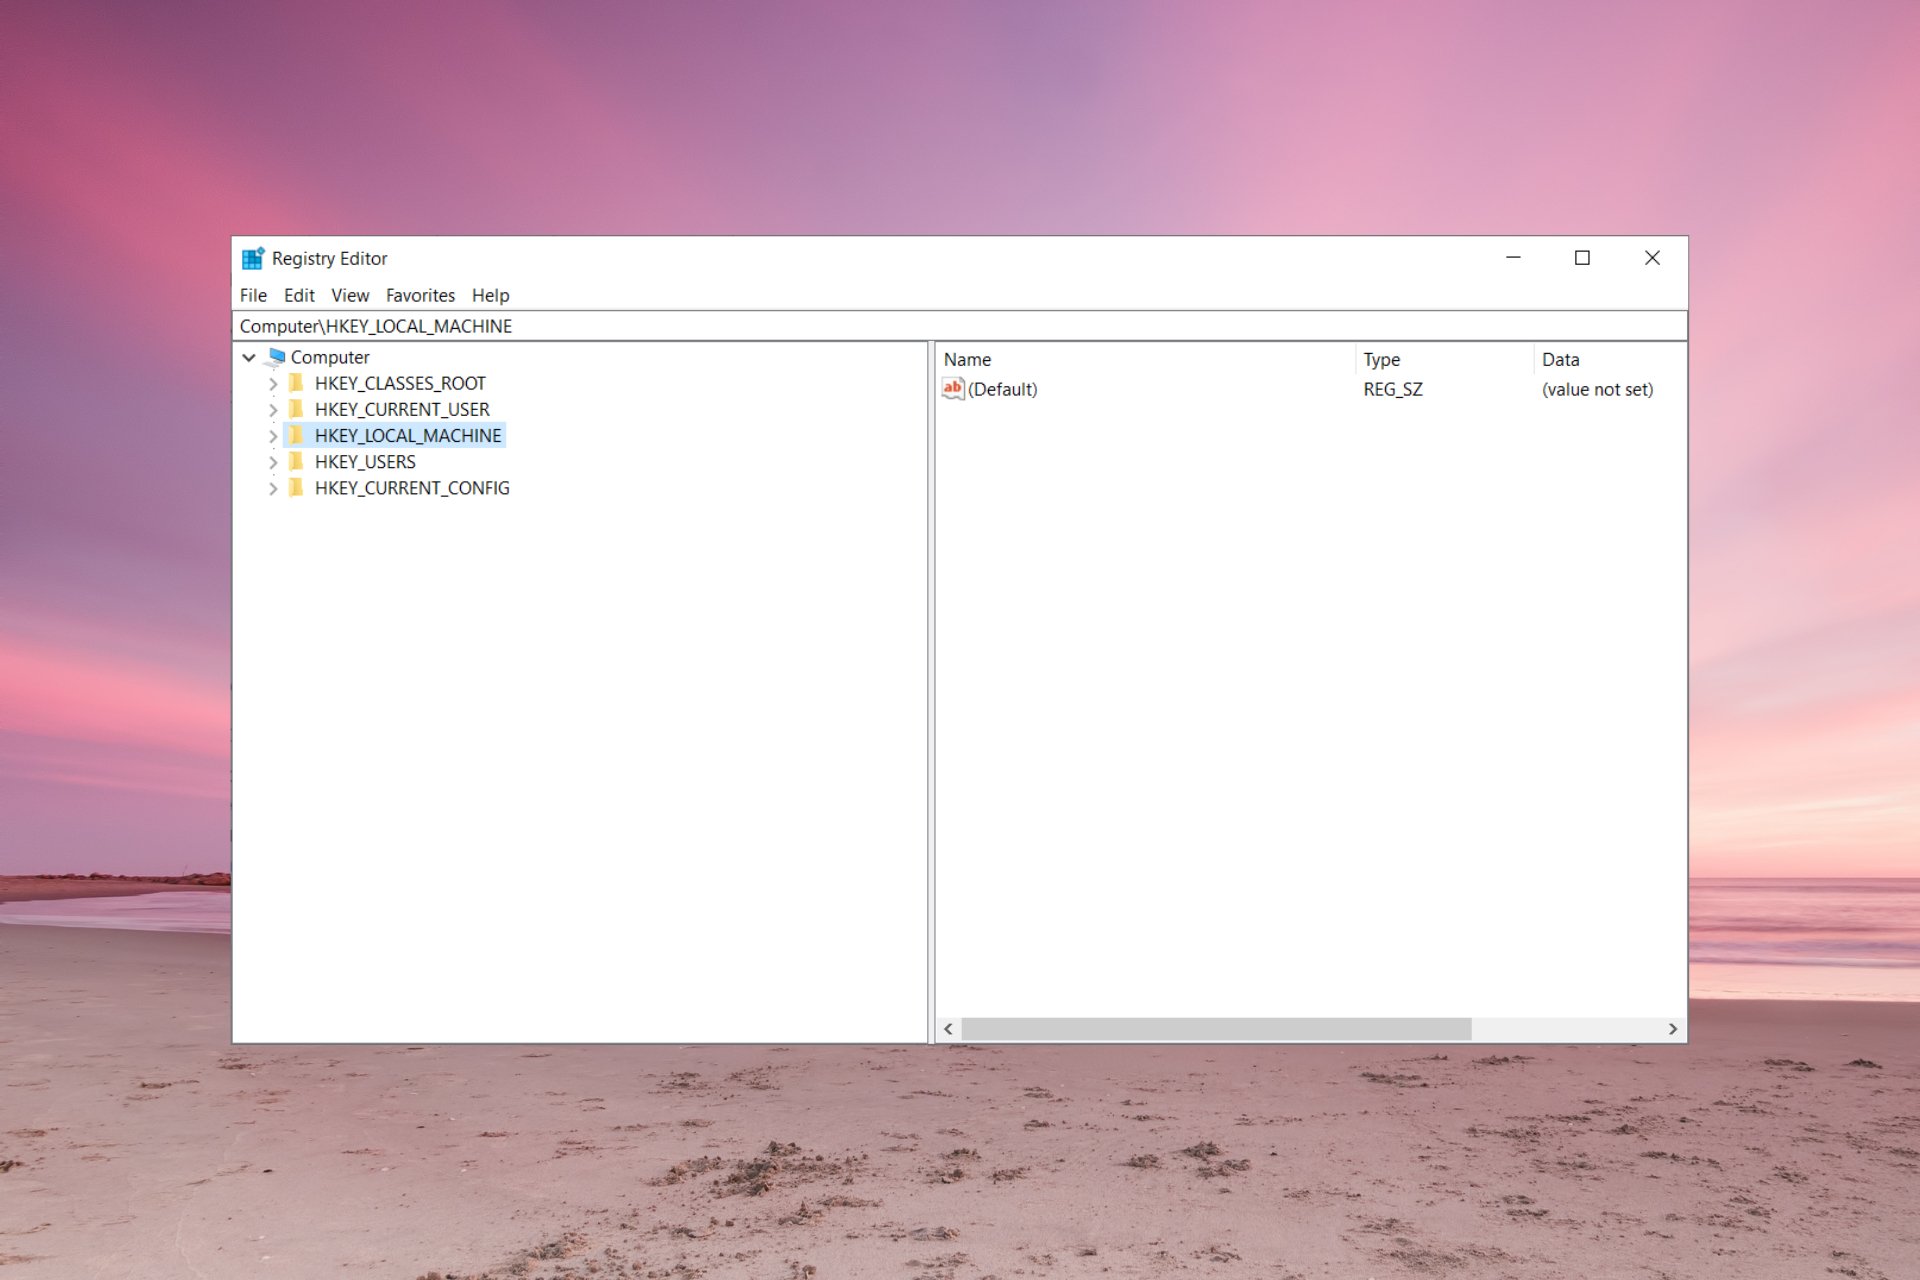The height and width of the screenshot is (1280, 1920).
Task: Select the HKEY_CLASSES_ROOT label
Action: (x=400, y=383)
